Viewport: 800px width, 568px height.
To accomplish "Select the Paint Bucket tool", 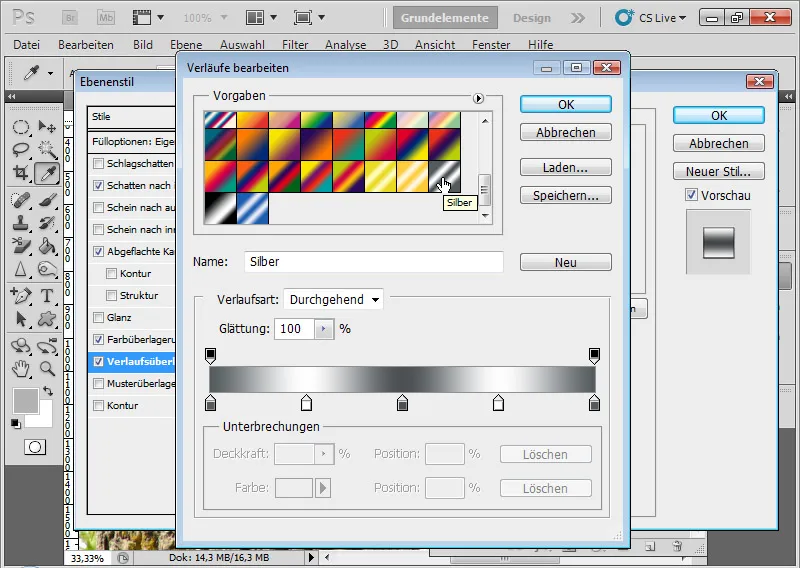I will (x=47, y=246).
